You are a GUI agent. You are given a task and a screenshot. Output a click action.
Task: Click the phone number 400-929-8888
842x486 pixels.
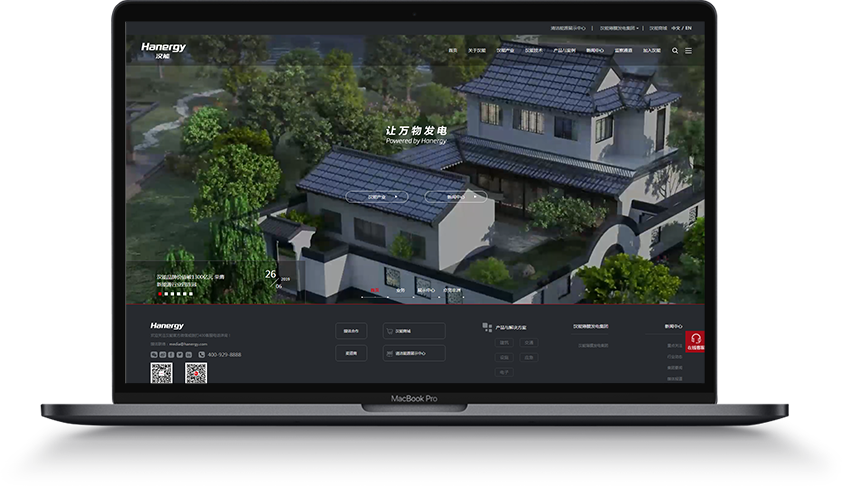click(224, 354)
